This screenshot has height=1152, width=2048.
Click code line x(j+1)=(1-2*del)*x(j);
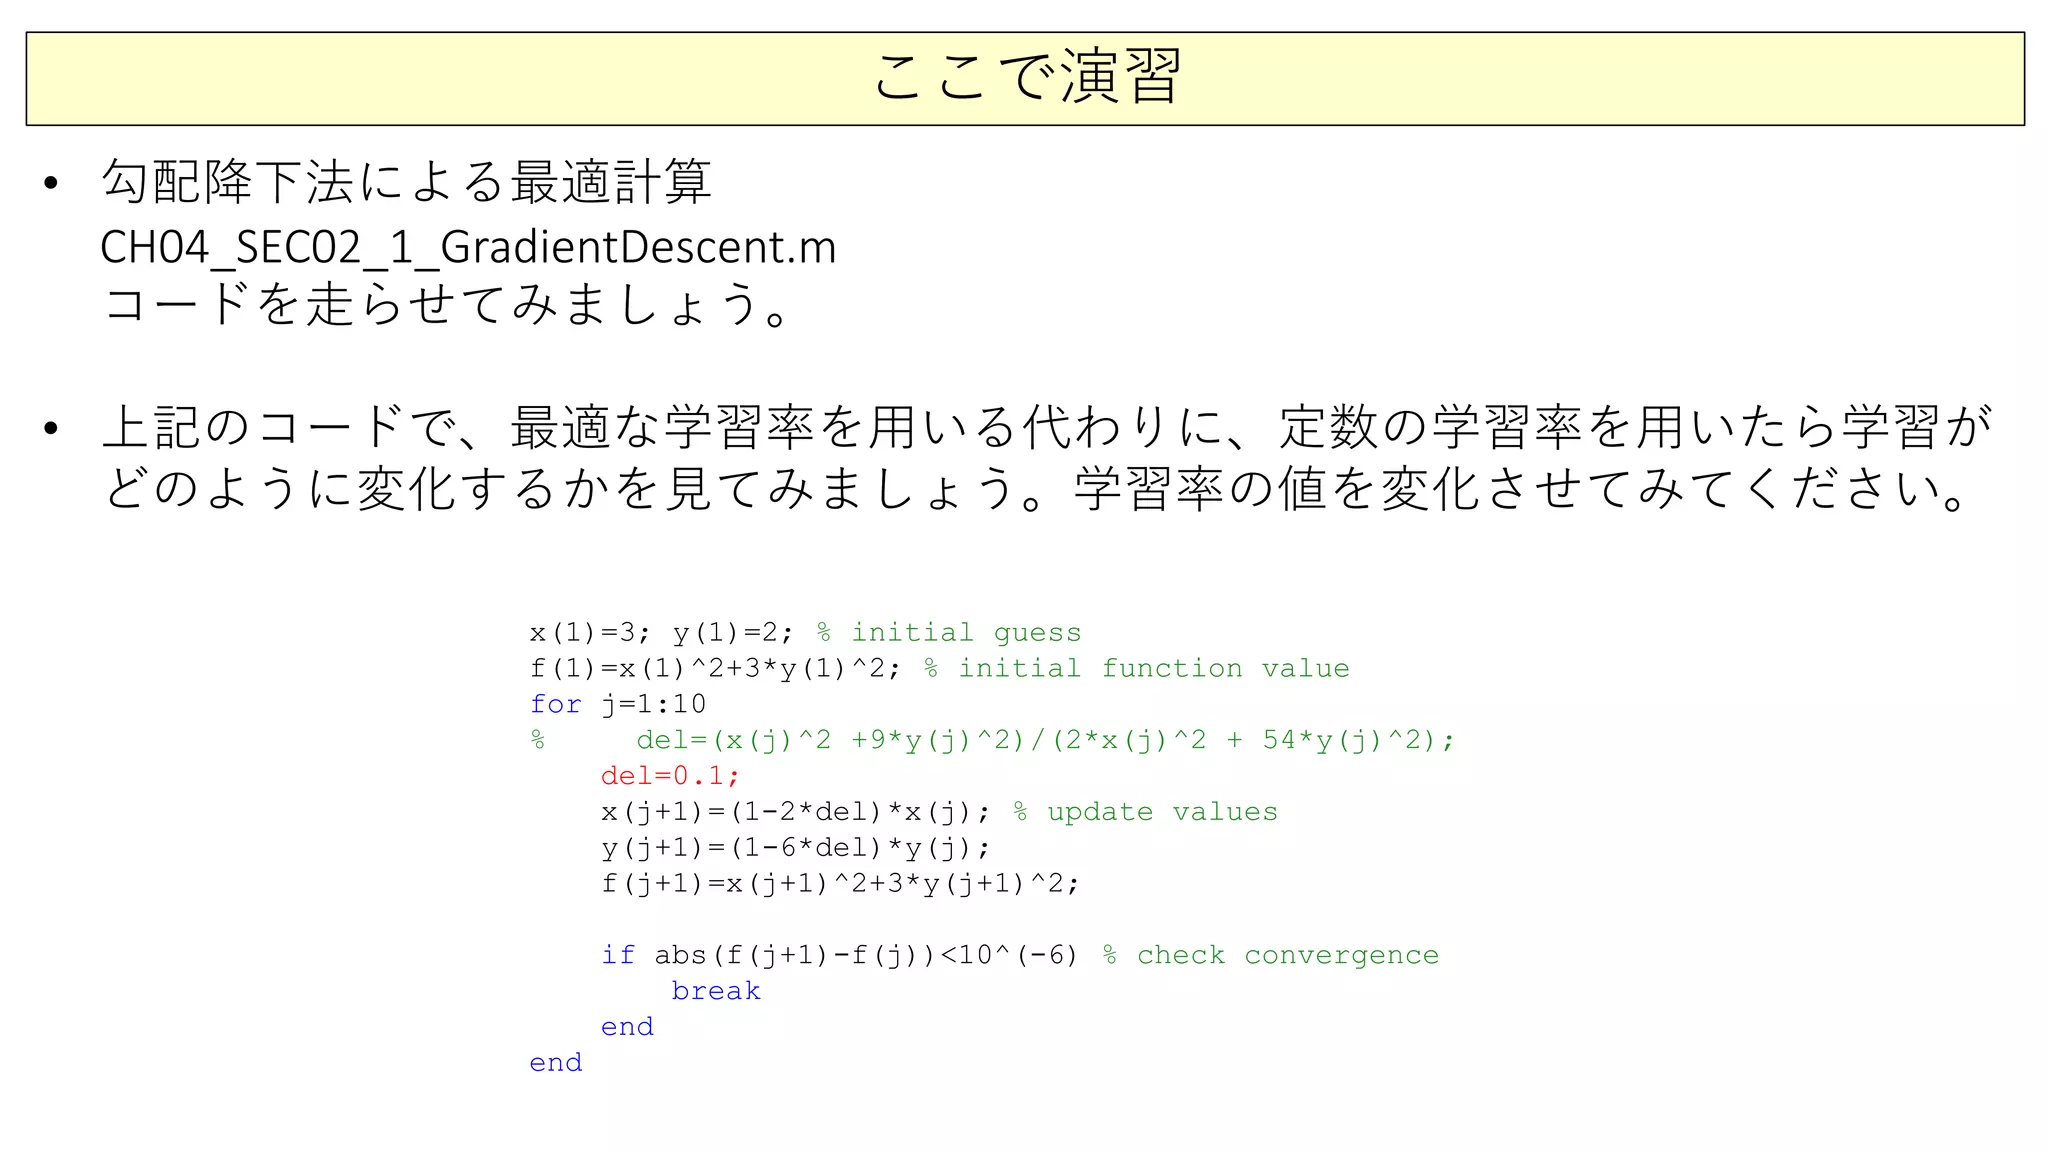(x=796, y=812)
